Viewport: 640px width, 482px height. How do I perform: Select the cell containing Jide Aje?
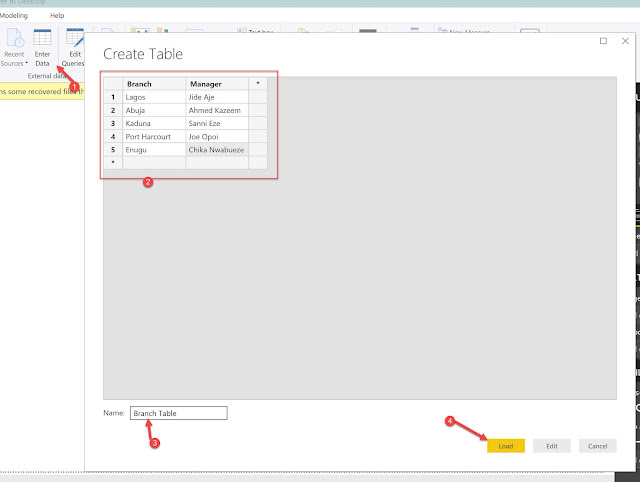217,97
